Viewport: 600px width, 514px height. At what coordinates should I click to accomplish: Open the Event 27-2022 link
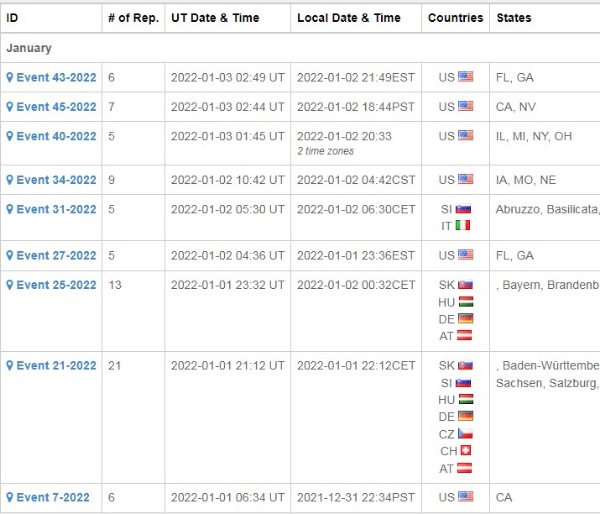point(56,256)
